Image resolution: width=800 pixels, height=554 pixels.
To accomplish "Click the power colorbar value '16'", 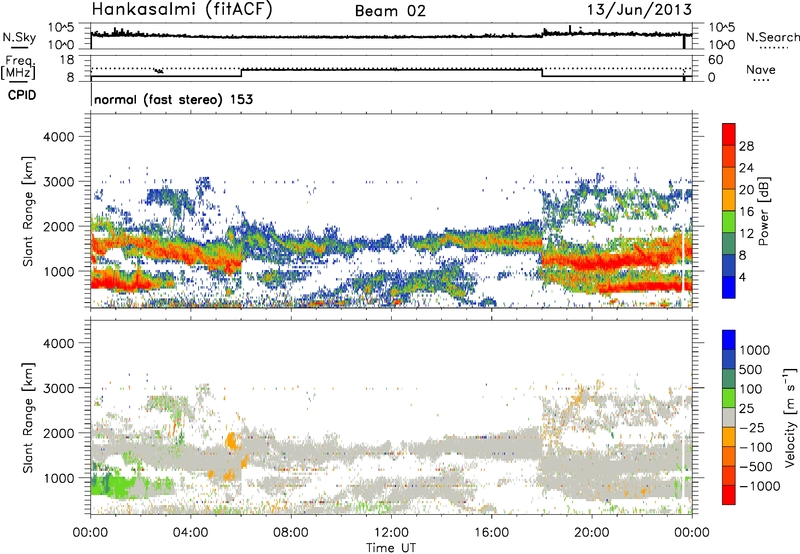I will point(746,212).
